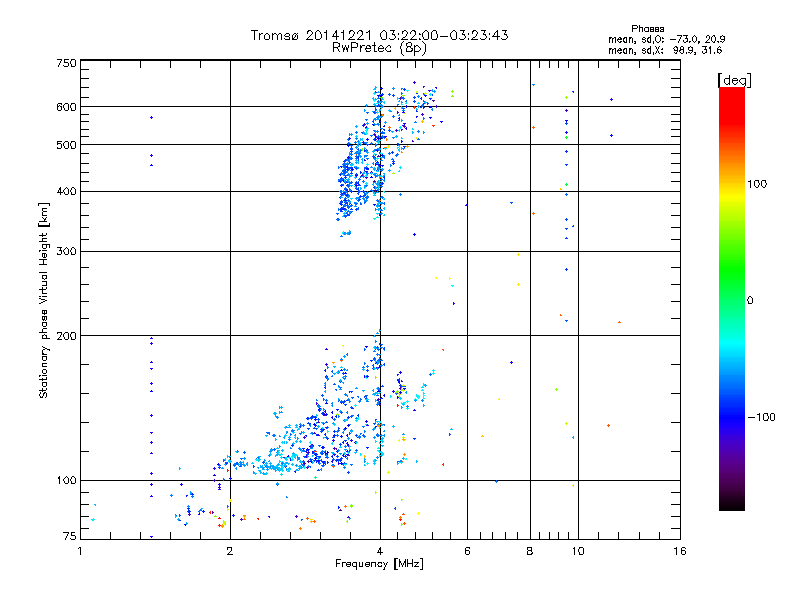The width and height of the screenshot is (800, 600).
Task: Click the 'mean, sd,X: 98.9, 31.6' text
Action: point(665,50)
